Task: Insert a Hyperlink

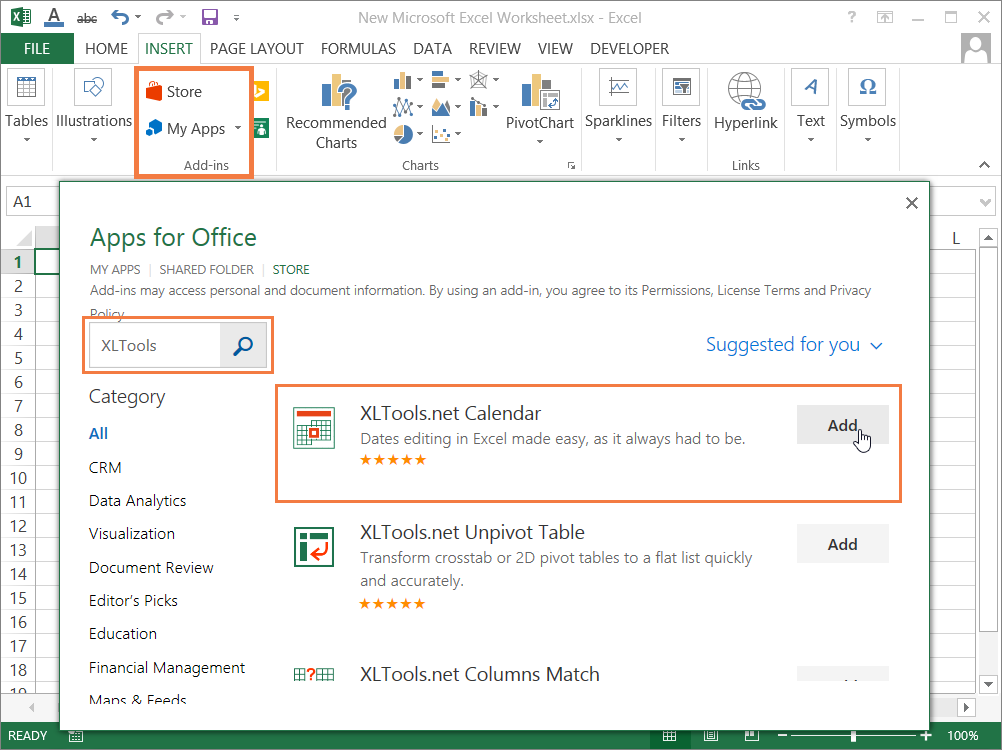Action: click(x=746, y=101)
